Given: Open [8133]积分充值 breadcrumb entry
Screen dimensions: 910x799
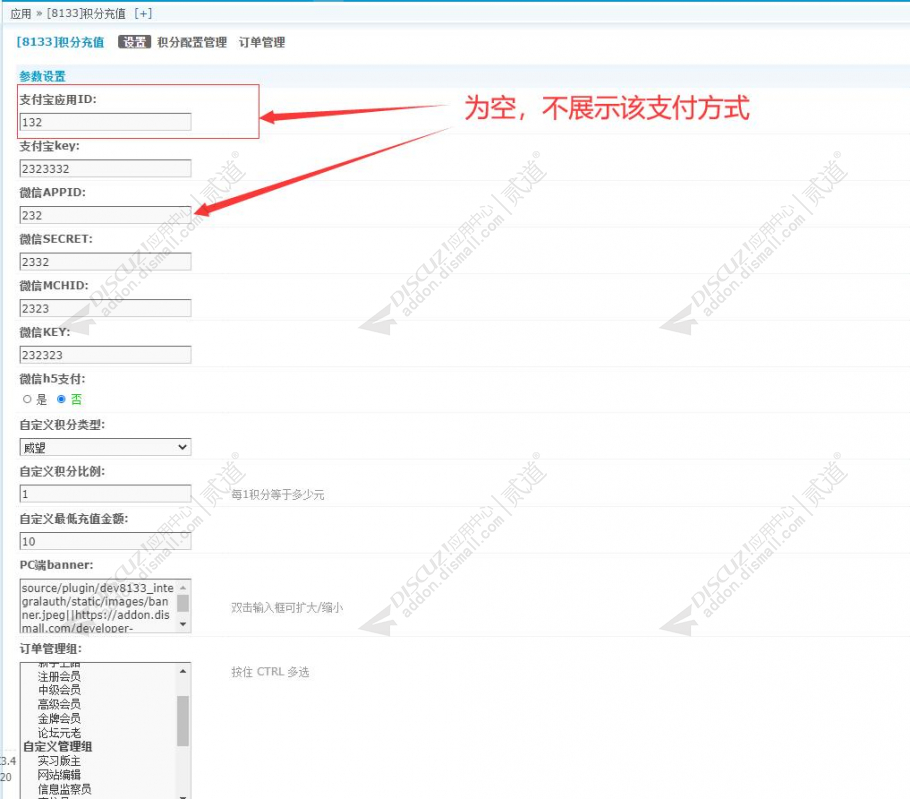Looking at the screenshot, I should 86,13.
